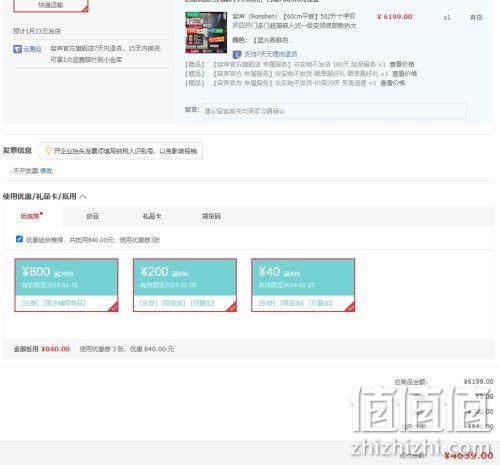View price of third gift item
Viewport: 500px width, 465px height.
tap(393, 83)
